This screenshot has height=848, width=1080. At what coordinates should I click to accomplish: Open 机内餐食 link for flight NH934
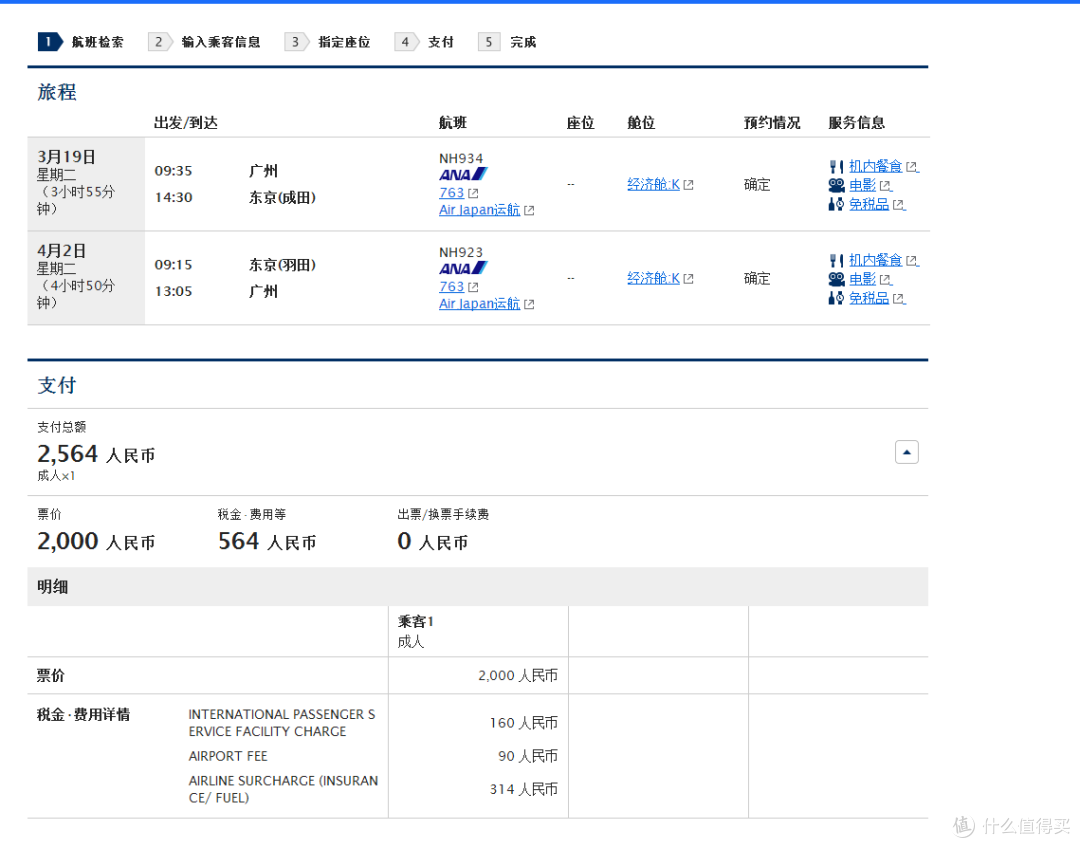875,167
